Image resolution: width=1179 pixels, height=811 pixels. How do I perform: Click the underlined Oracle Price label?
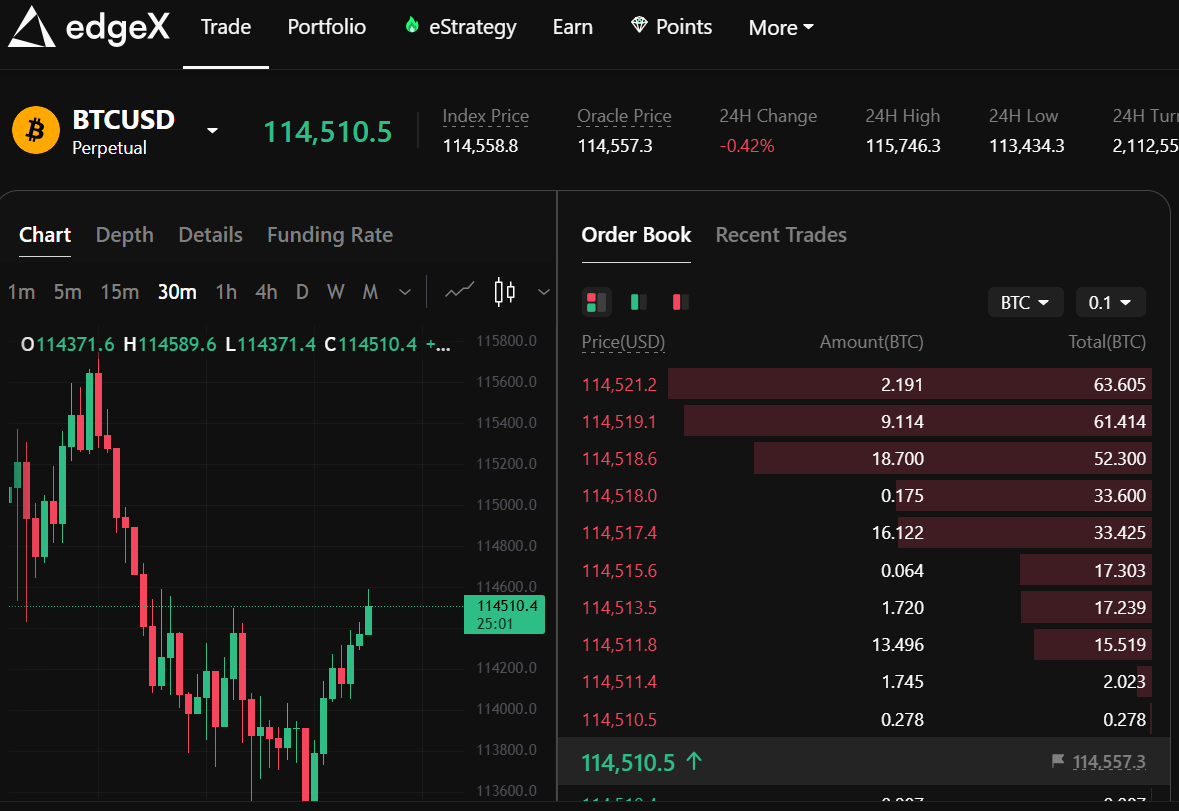(623, 116)
